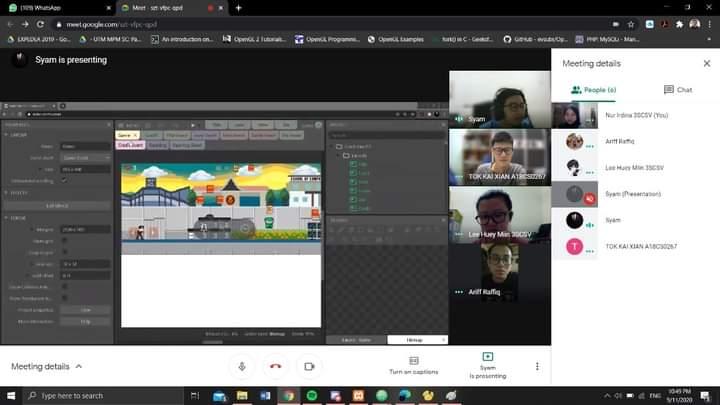Select the People tab
720x405 pixels.
[594, 90]
